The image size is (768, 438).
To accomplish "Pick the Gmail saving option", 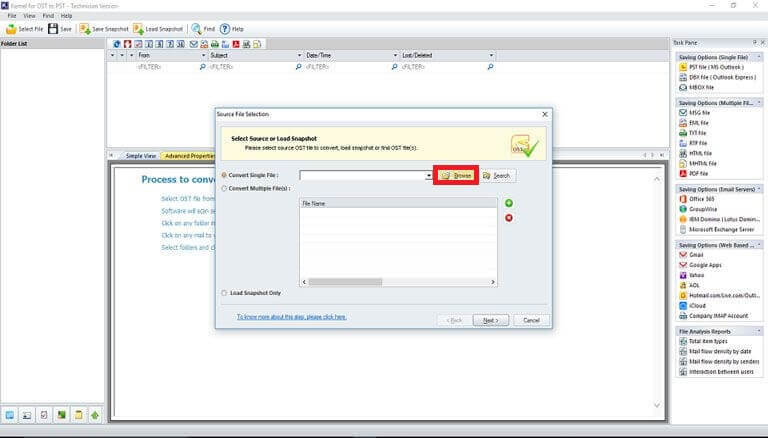I will coord(696,255).
